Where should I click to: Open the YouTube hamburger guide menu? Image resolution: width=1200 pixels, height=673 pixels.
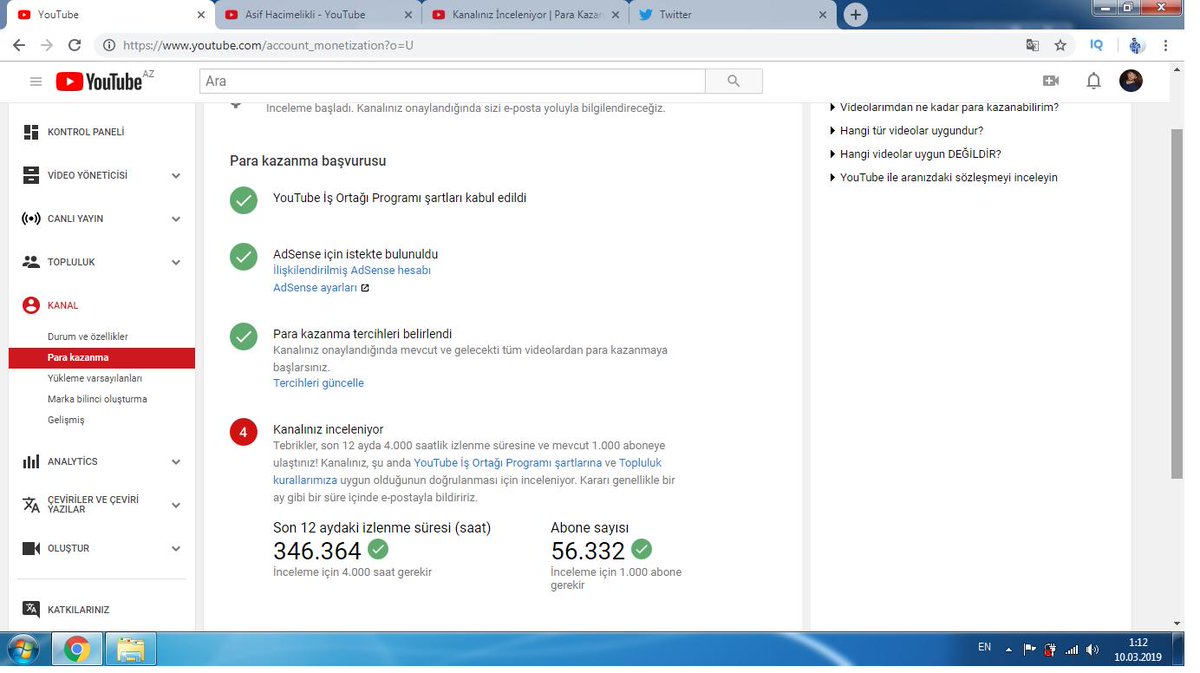(36, 81)
